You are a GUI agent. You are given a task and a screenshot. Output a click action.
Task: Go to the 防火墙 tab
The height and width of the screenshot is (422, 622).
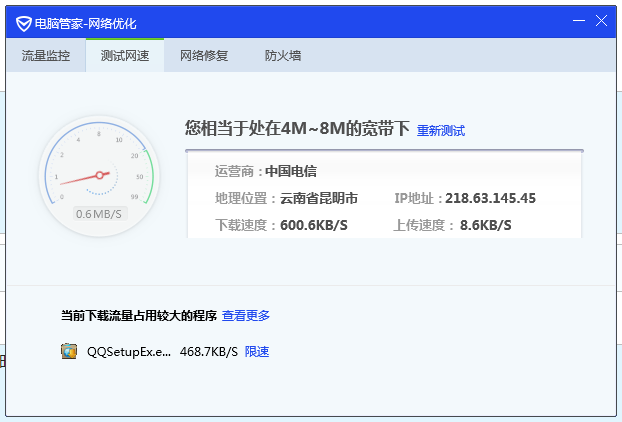(283, 56)
